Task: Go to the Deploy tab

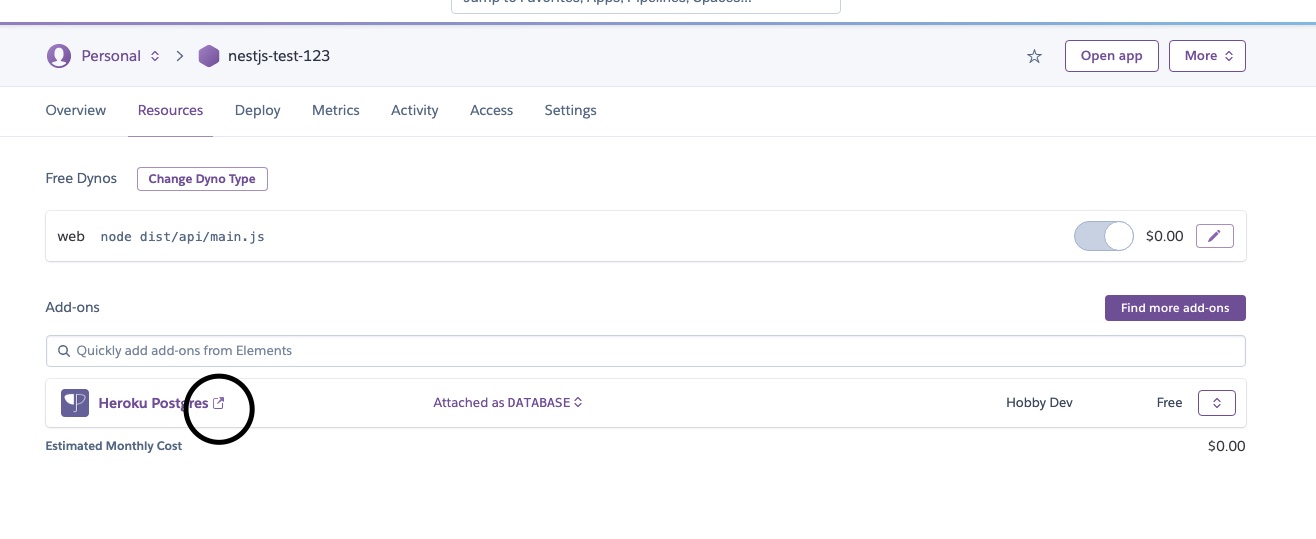Action: (x=257, y=110)
